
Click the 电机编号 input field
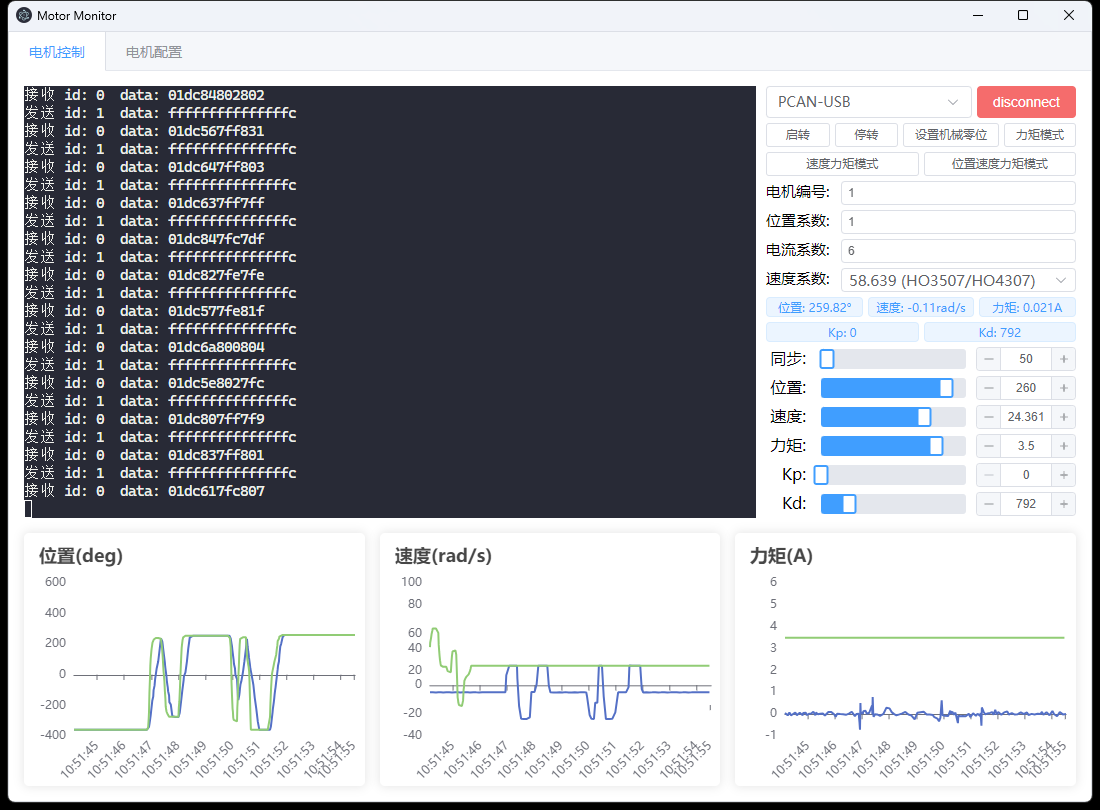click(957, 193)
